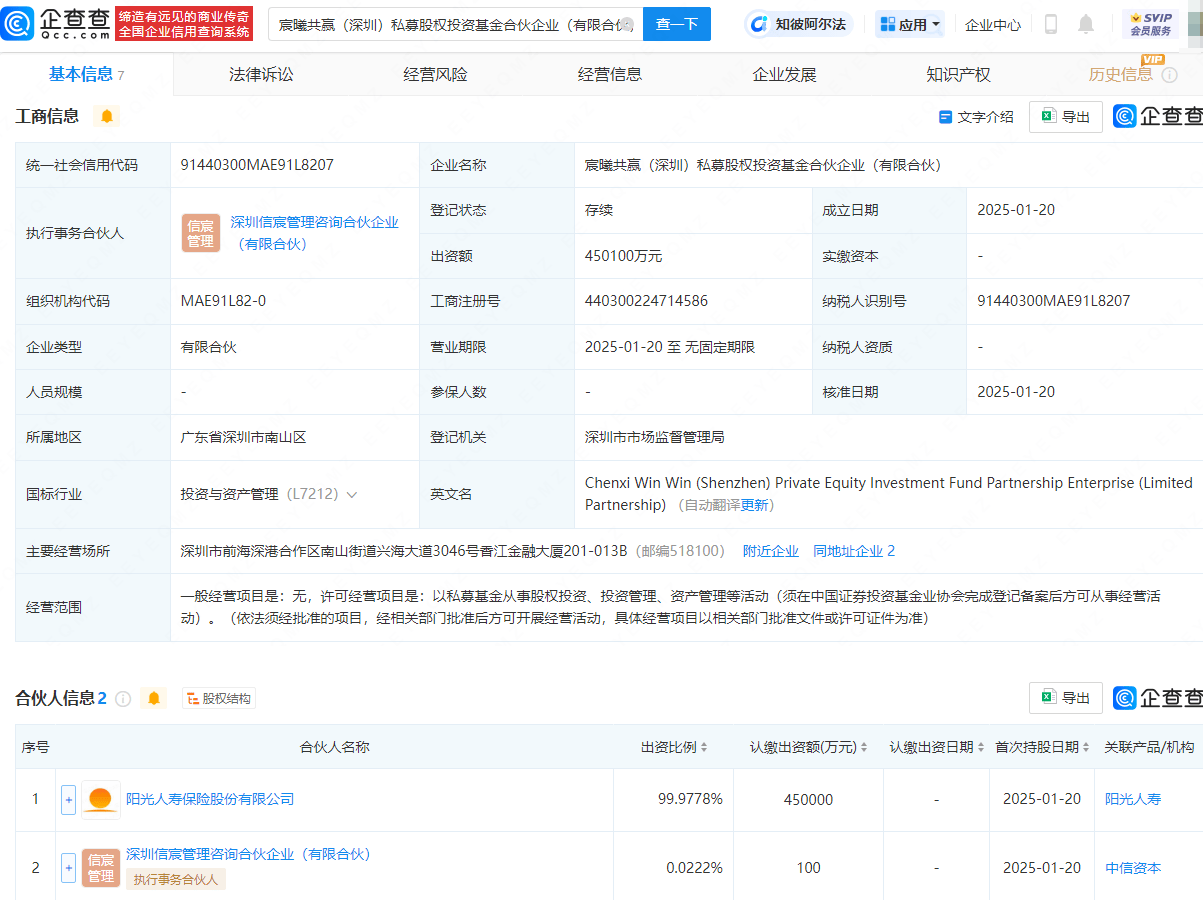Open 股权结构 chart button
Viewport: 1203px width, 900px height.
tap(219, 699)
